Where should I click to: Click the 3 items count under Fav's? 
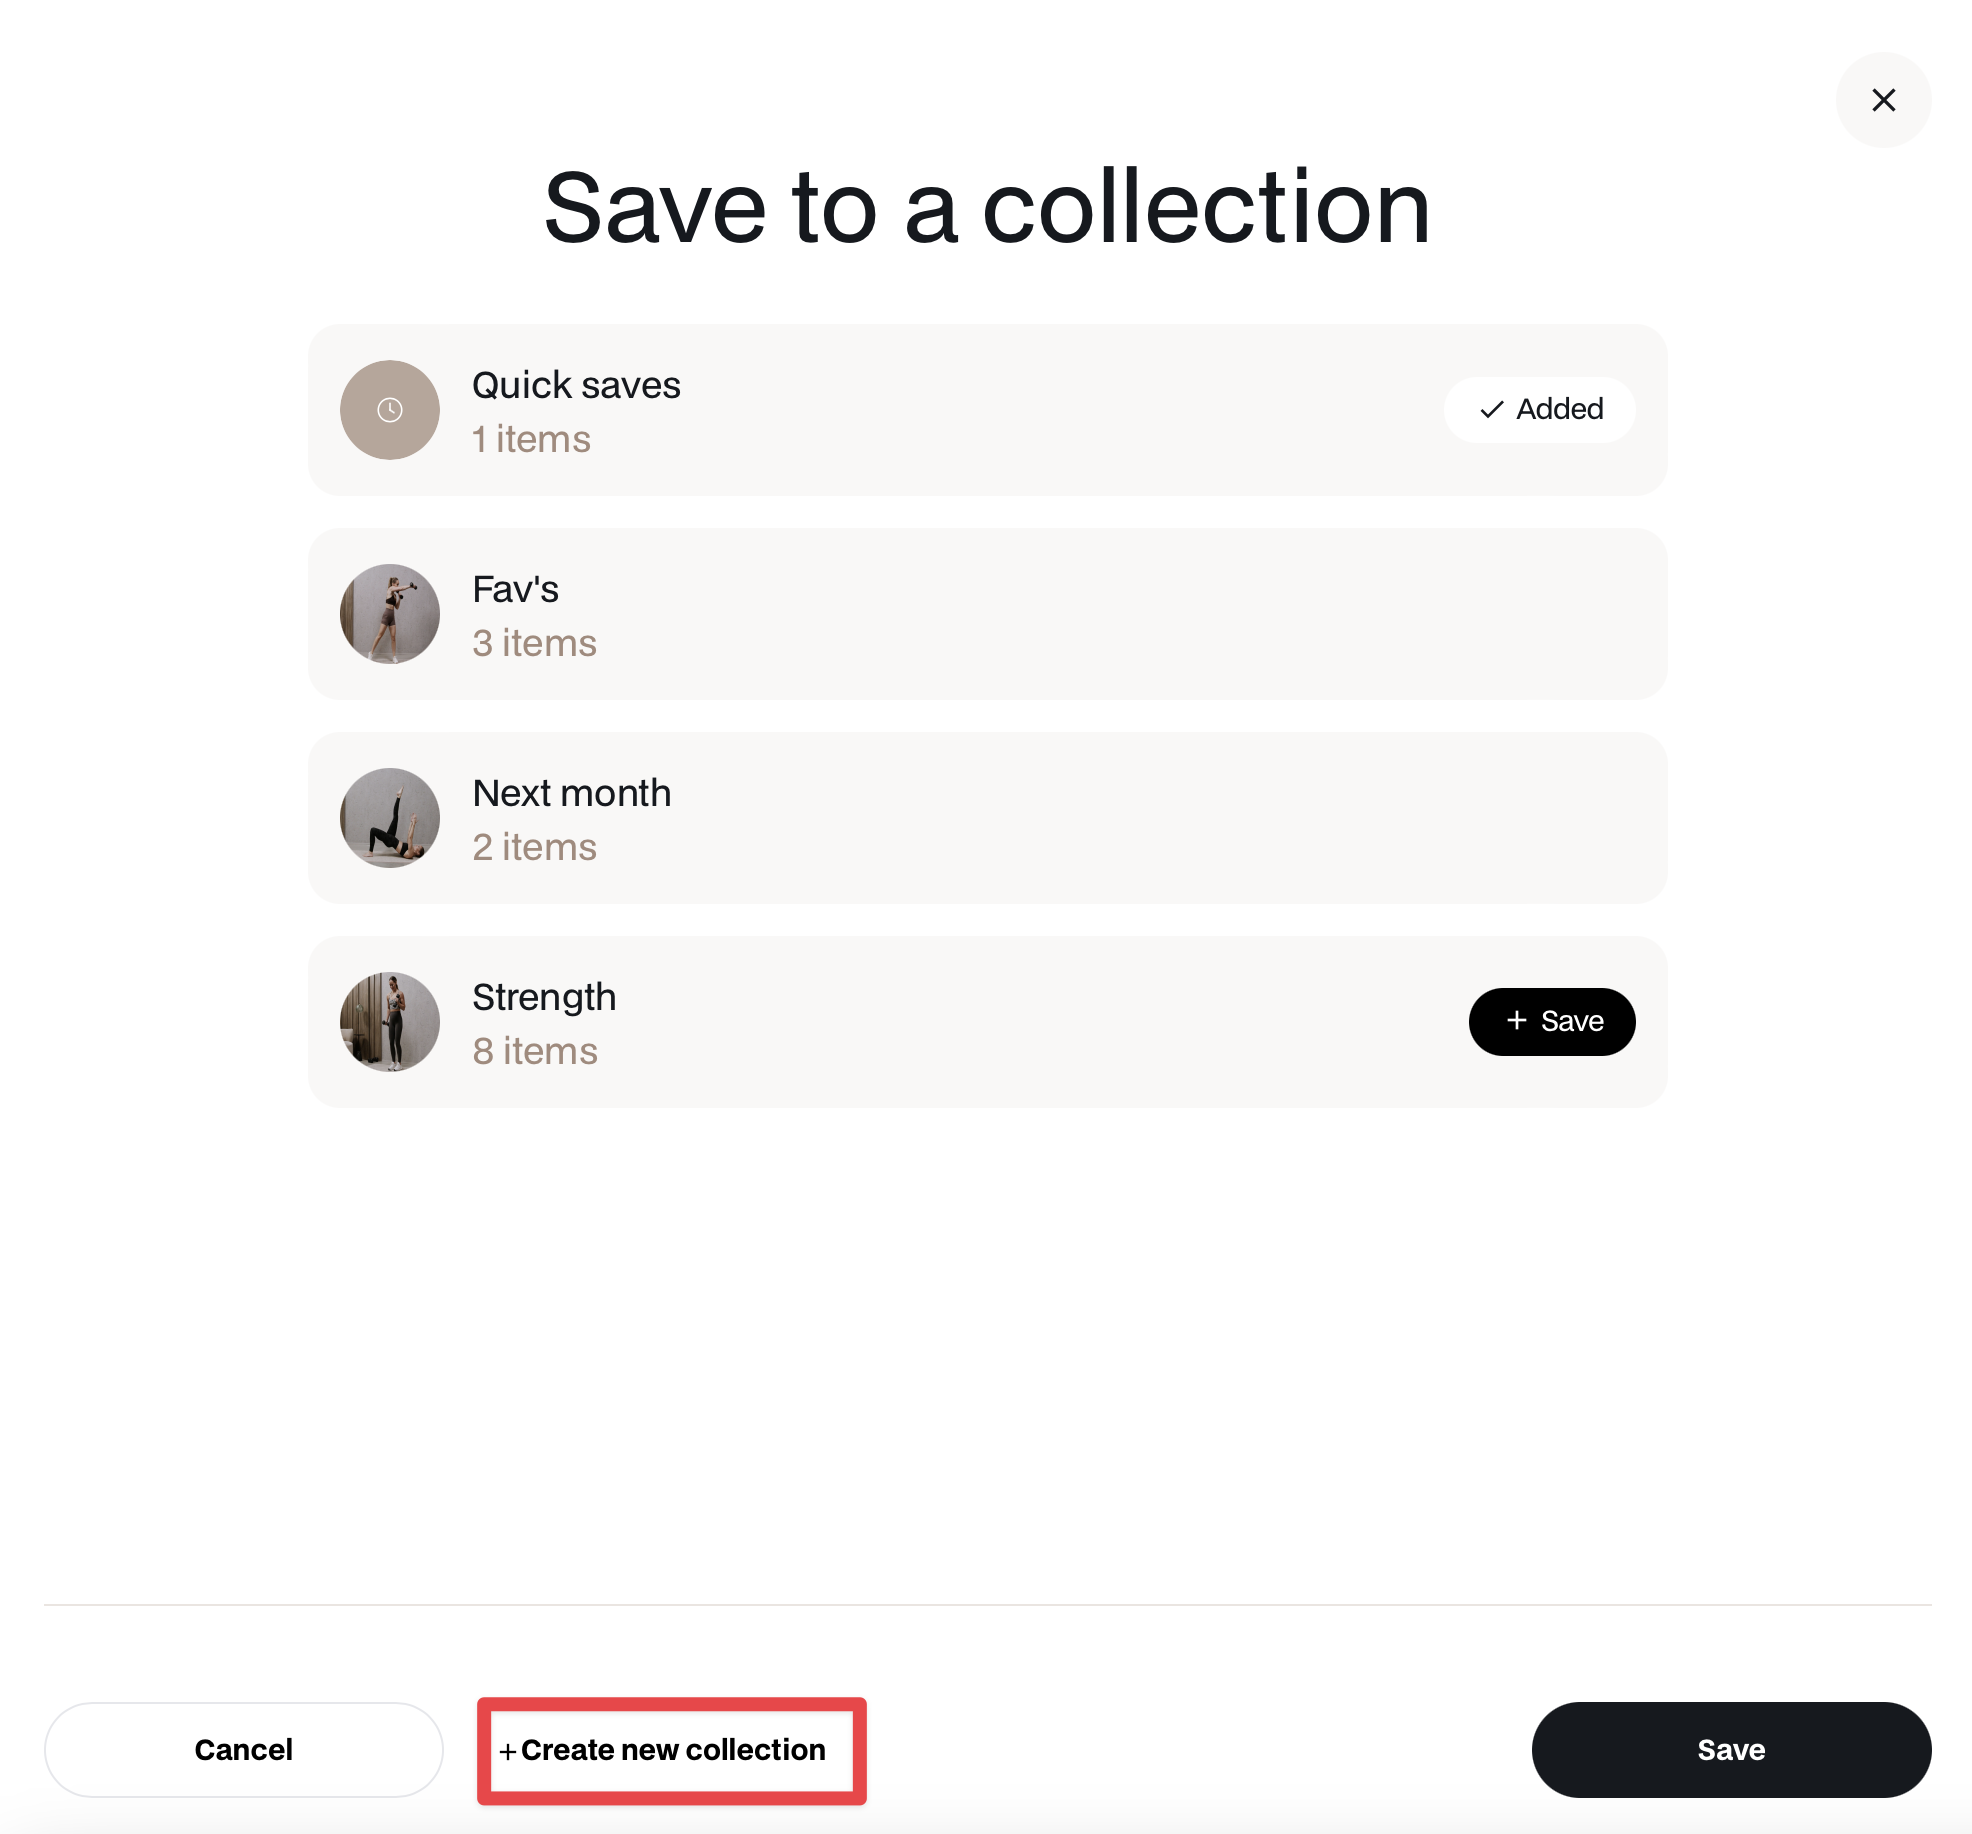click(534, 643)
